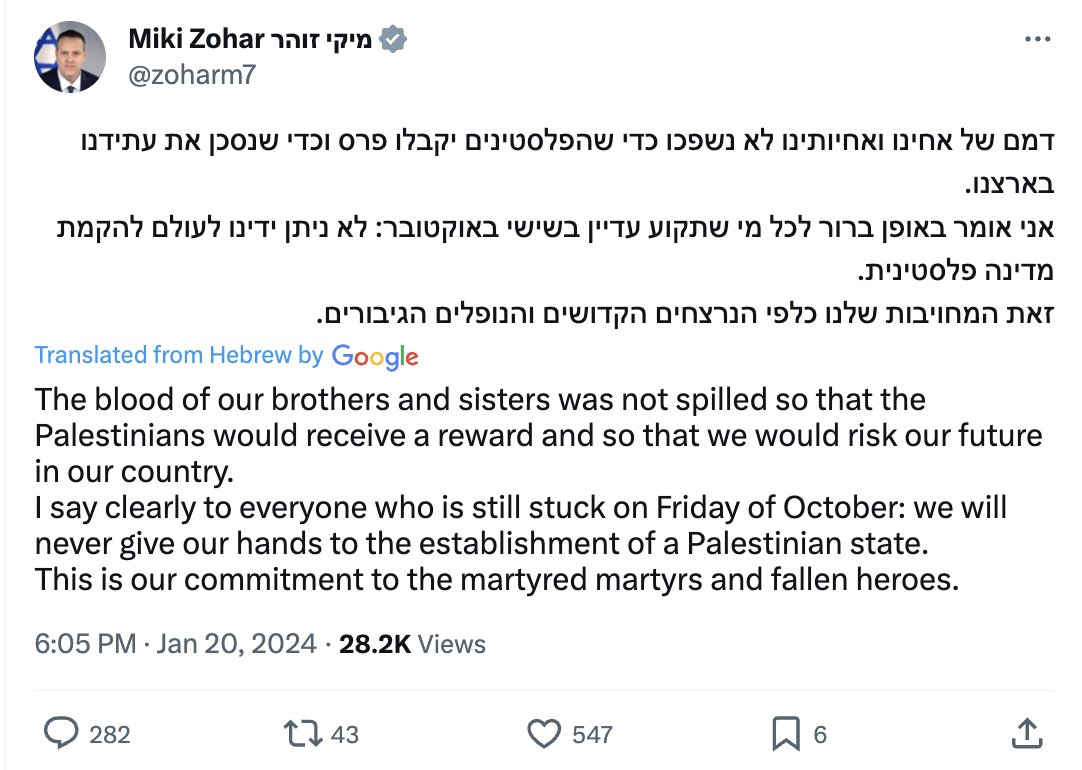Open the three-dot more options menu
The image size is (1082, 770).
tap(1039, 40)
